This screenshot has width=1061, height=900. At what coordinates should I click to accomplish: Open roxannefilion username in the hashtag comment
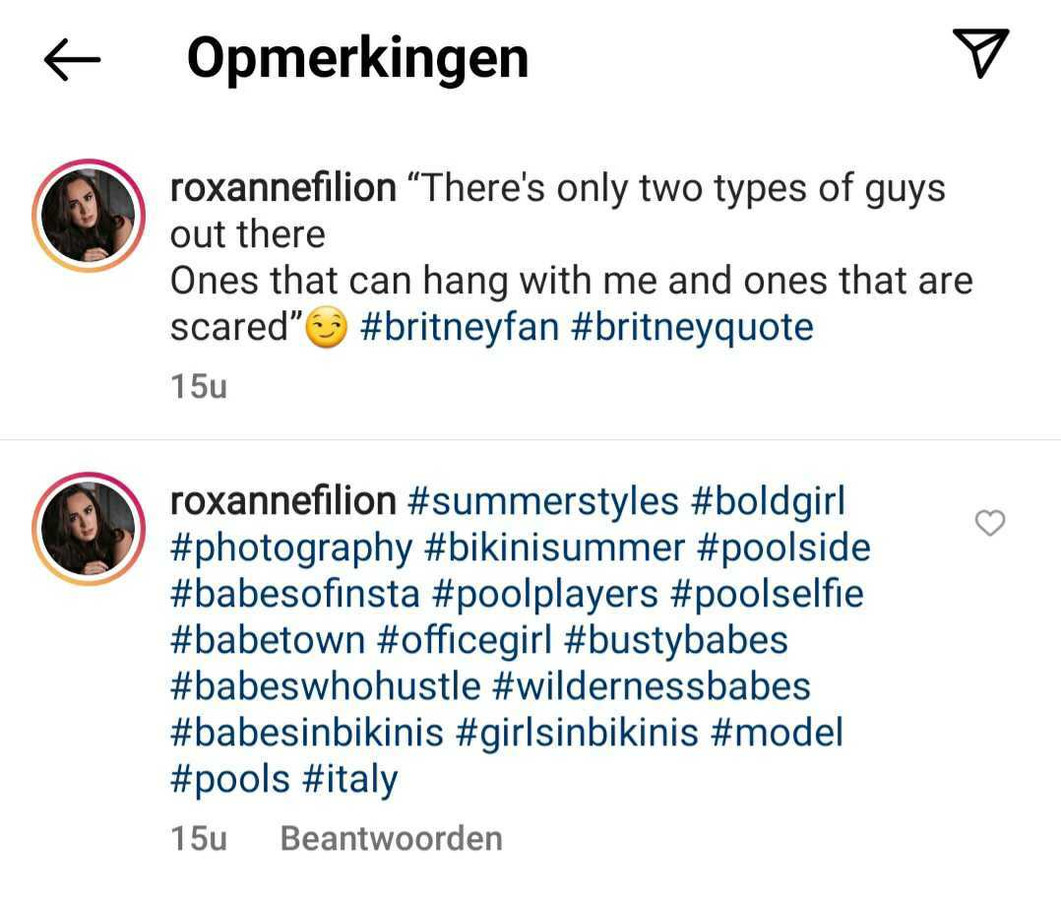(283, 501)
